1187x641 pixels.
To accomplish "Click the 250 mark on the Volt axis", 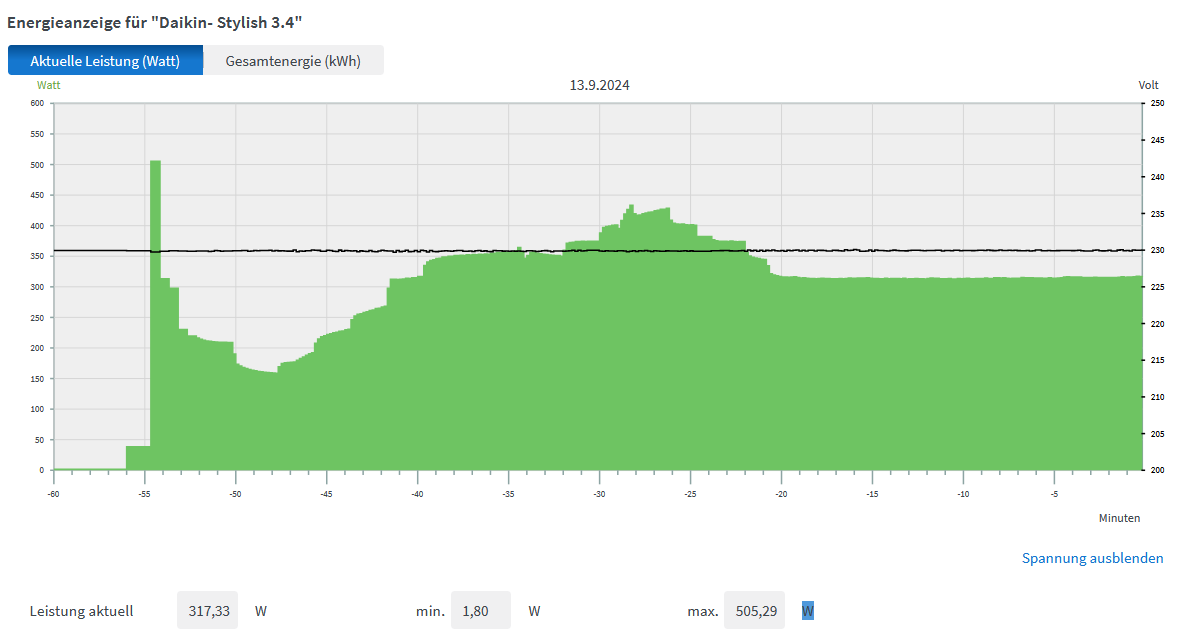I will point(1157,103).
